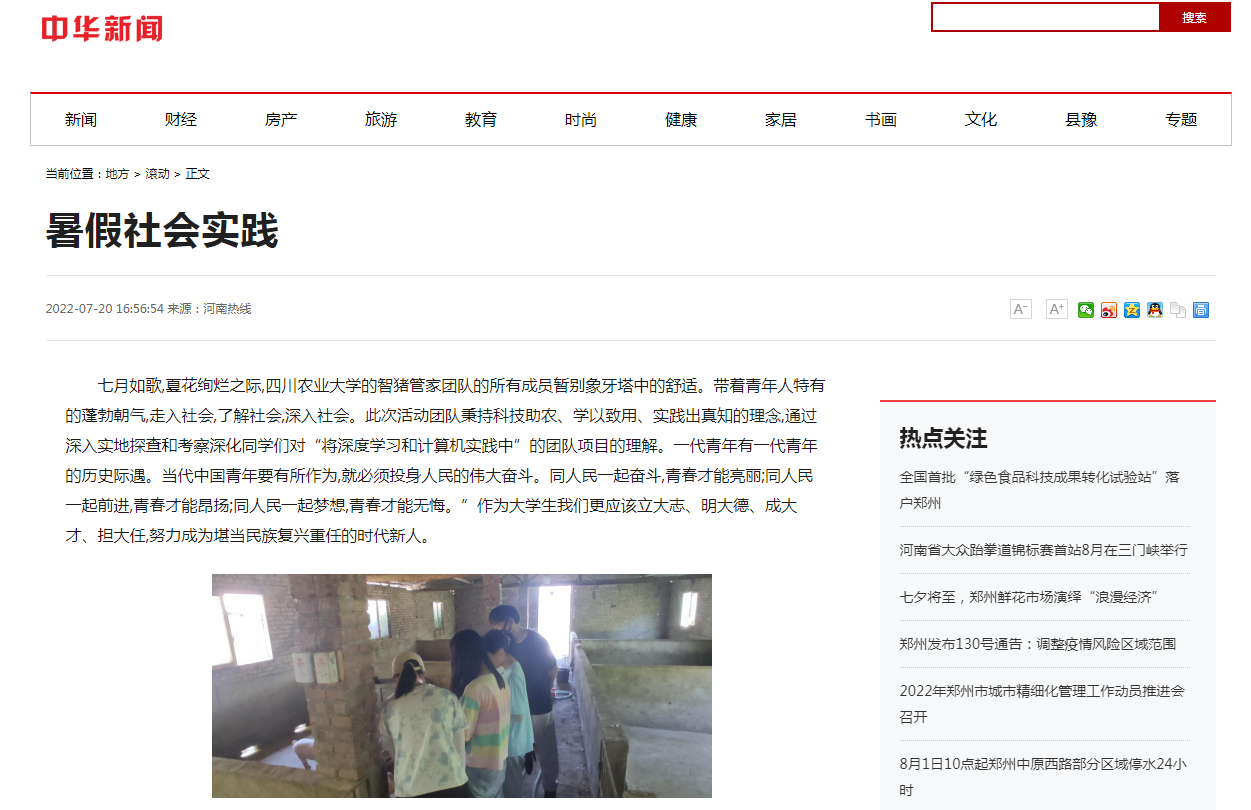Increase article font size with A+ icon
This screenshot has height=810, width=1251.
pos(1056,309)
